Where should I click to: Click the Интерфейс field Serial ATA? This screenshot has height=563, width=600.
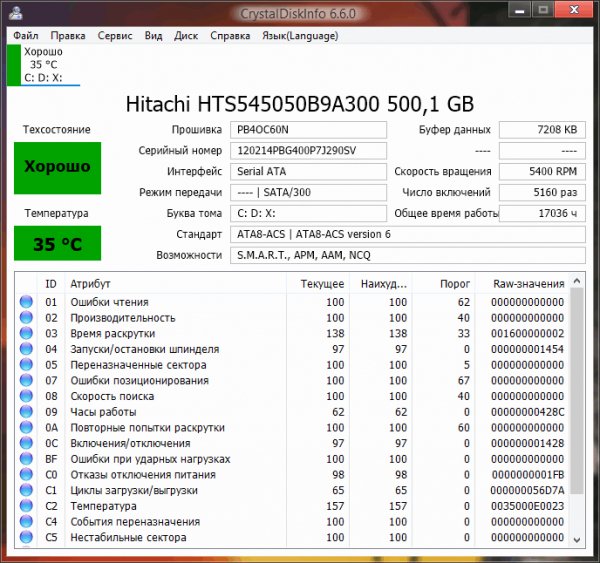[x=308, y=171]
